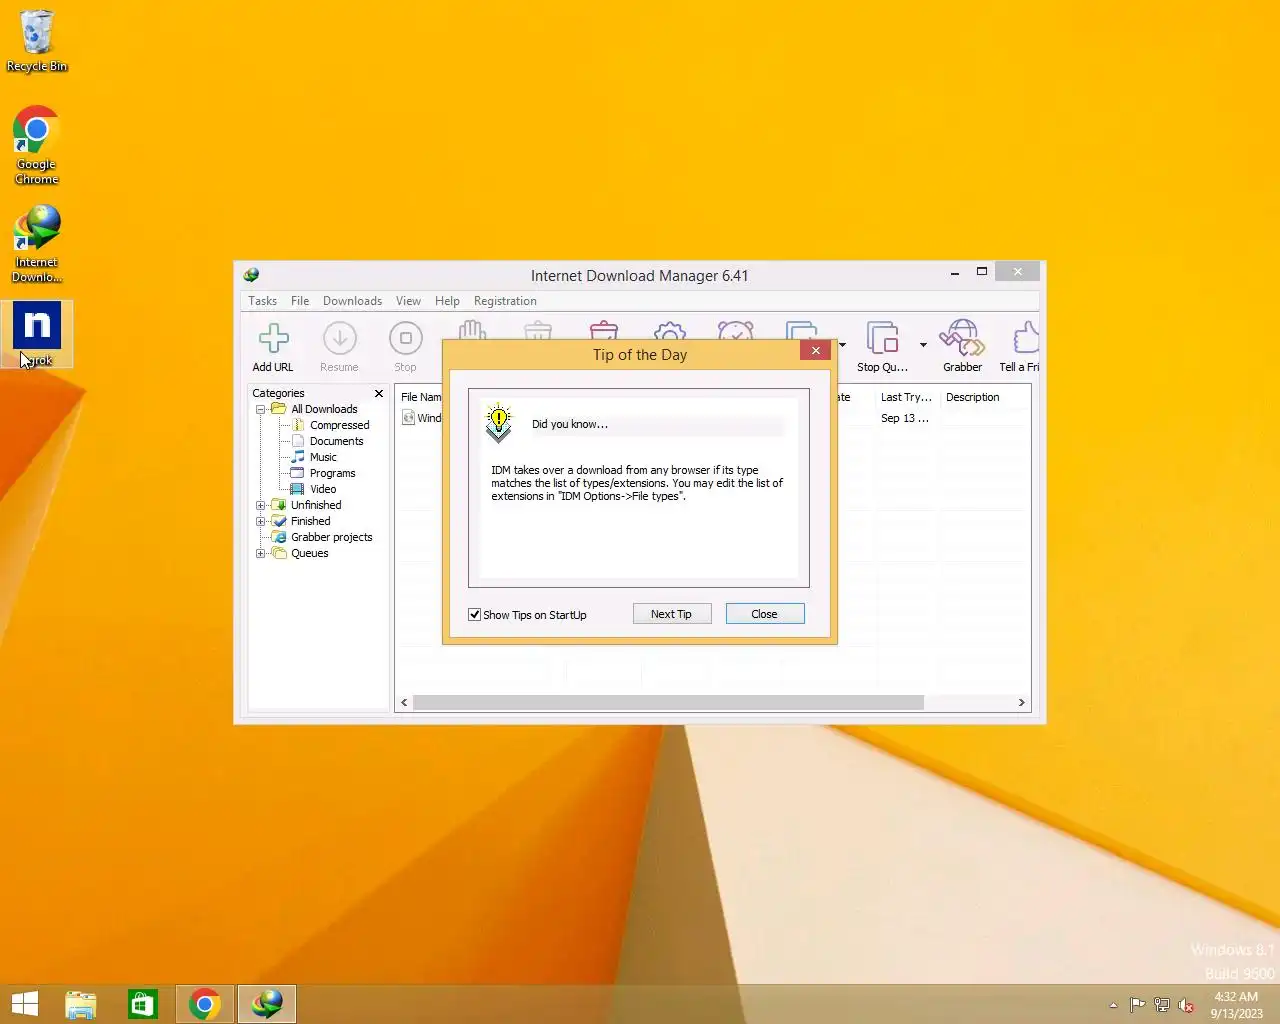
Task: Open the Downloads menu
Action: click(x=352, y=301)
